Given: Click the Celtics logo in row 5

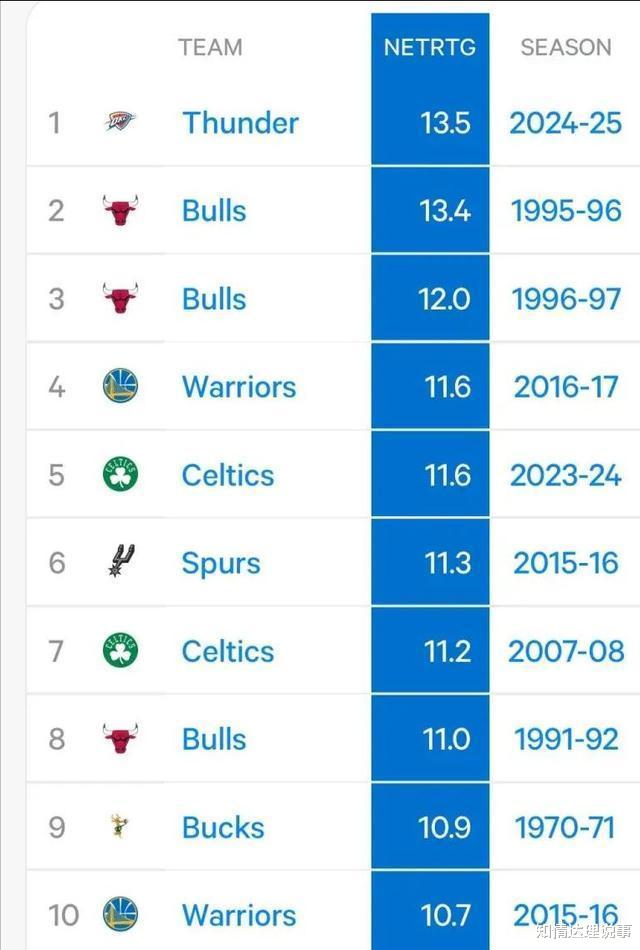Looking at the screenshot, I should coord(121,474).
